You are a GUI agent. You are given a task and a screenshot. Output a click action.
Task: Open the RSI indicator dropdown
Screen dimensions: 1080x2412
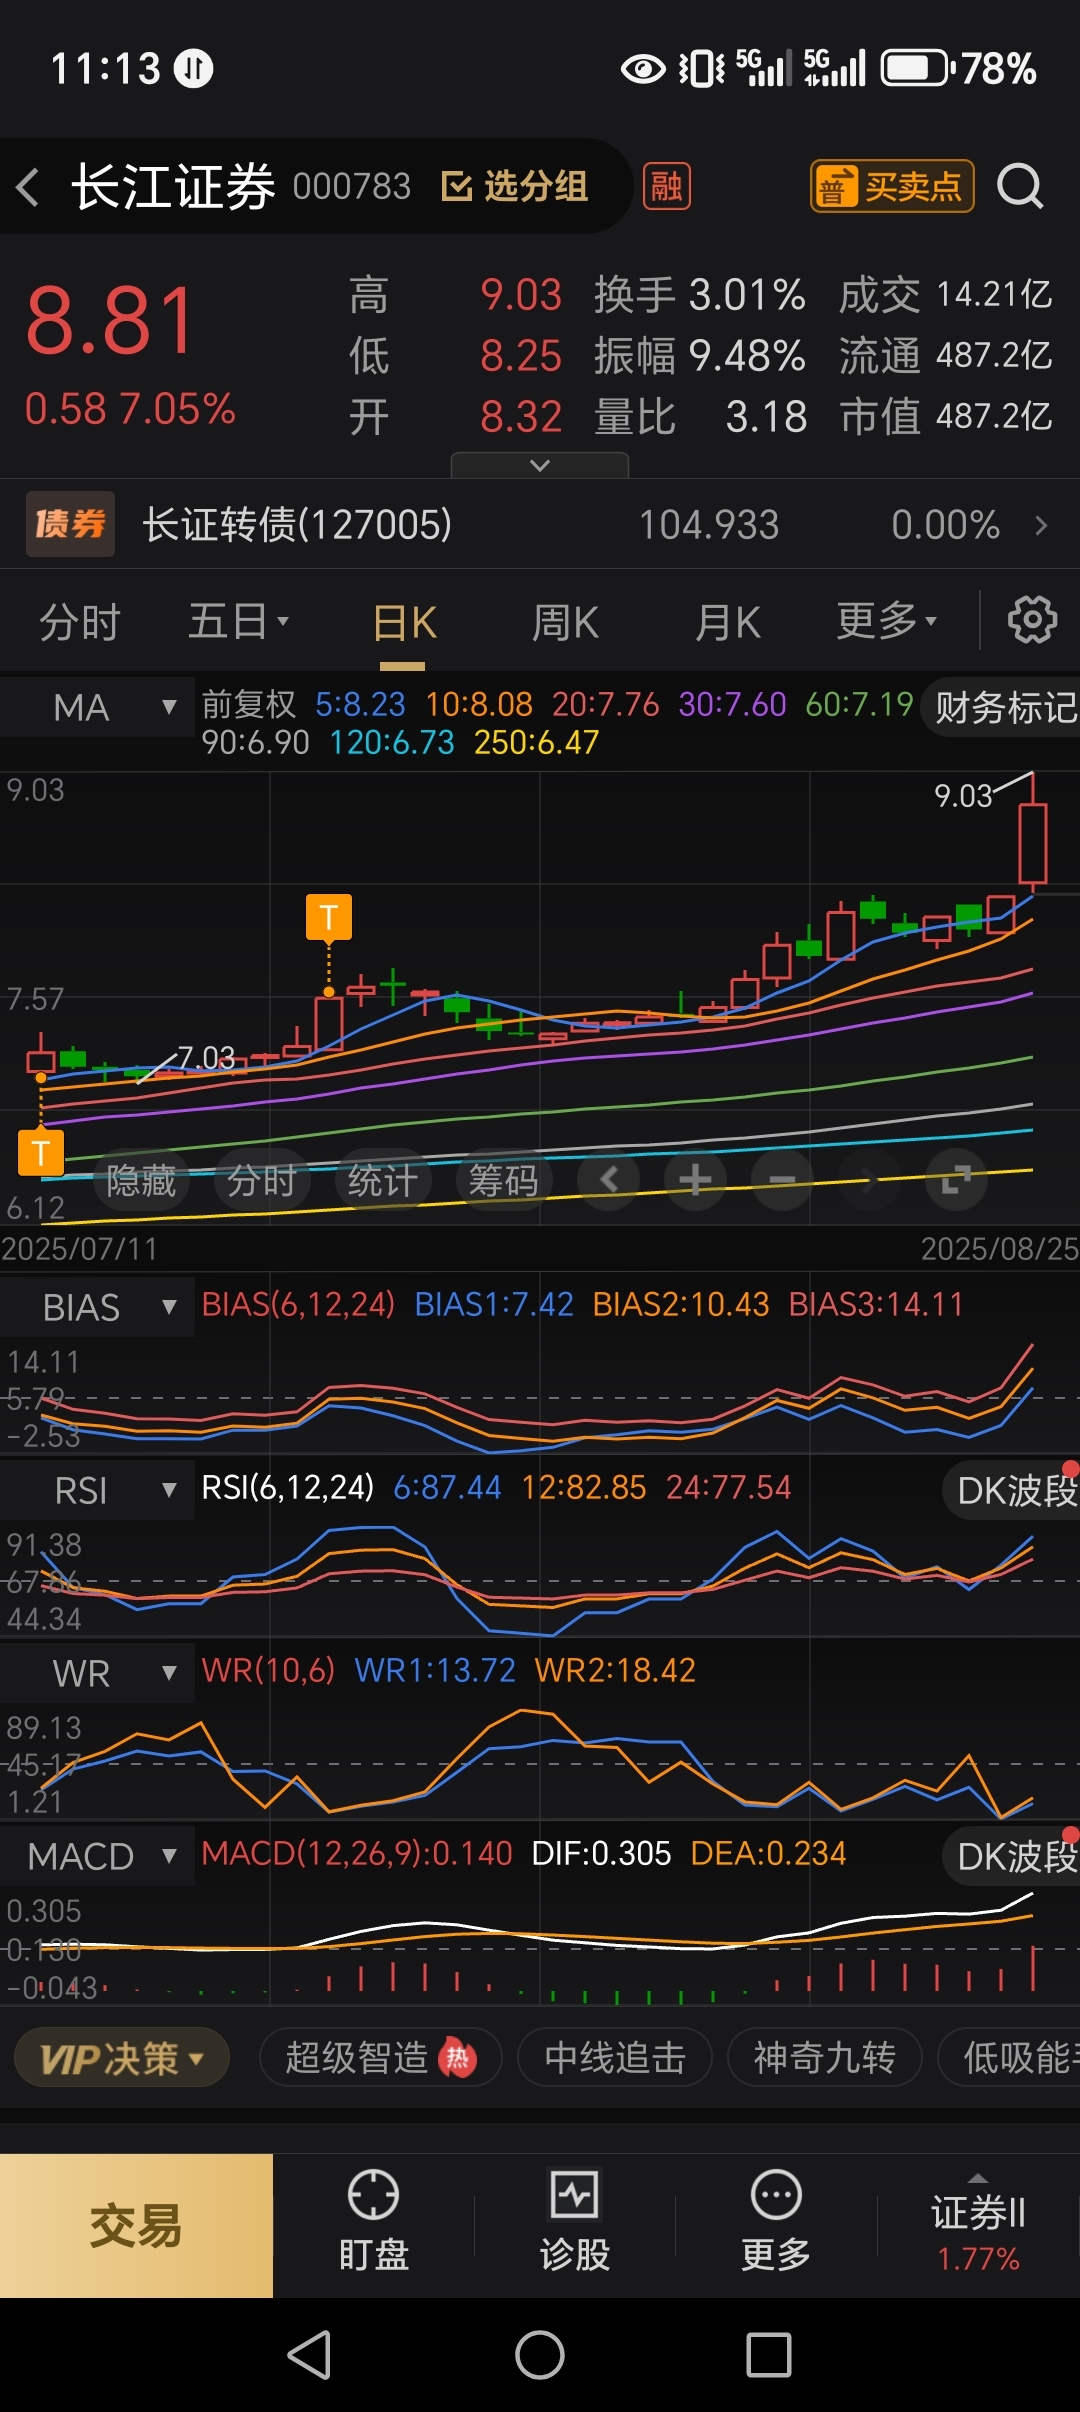[x=98, y=1490]
